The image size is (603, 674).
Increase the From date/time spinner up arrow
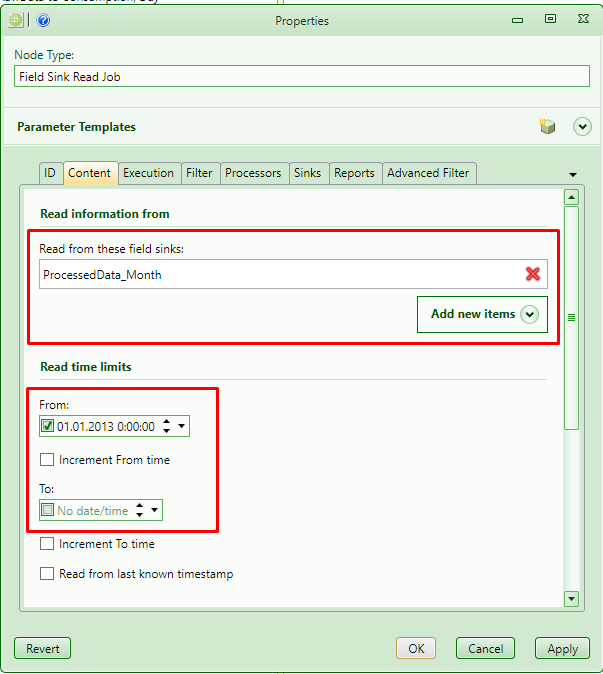[166, 422]
